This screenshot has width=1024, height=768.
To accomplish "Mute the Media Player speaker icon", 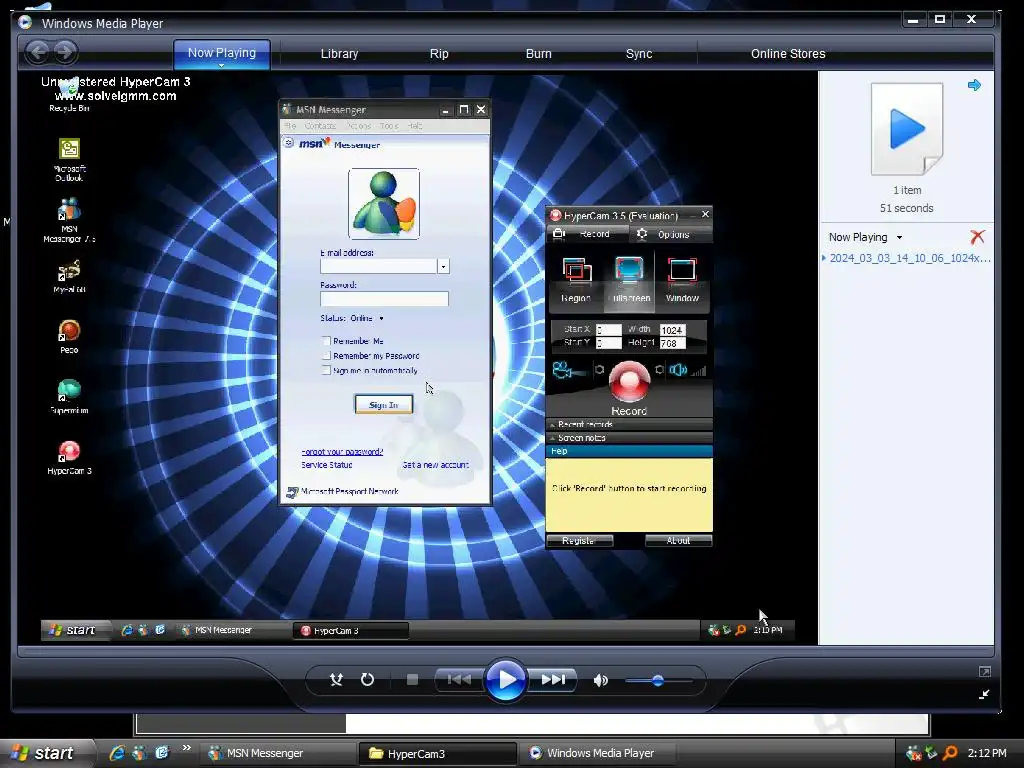I will click(600, 680).
